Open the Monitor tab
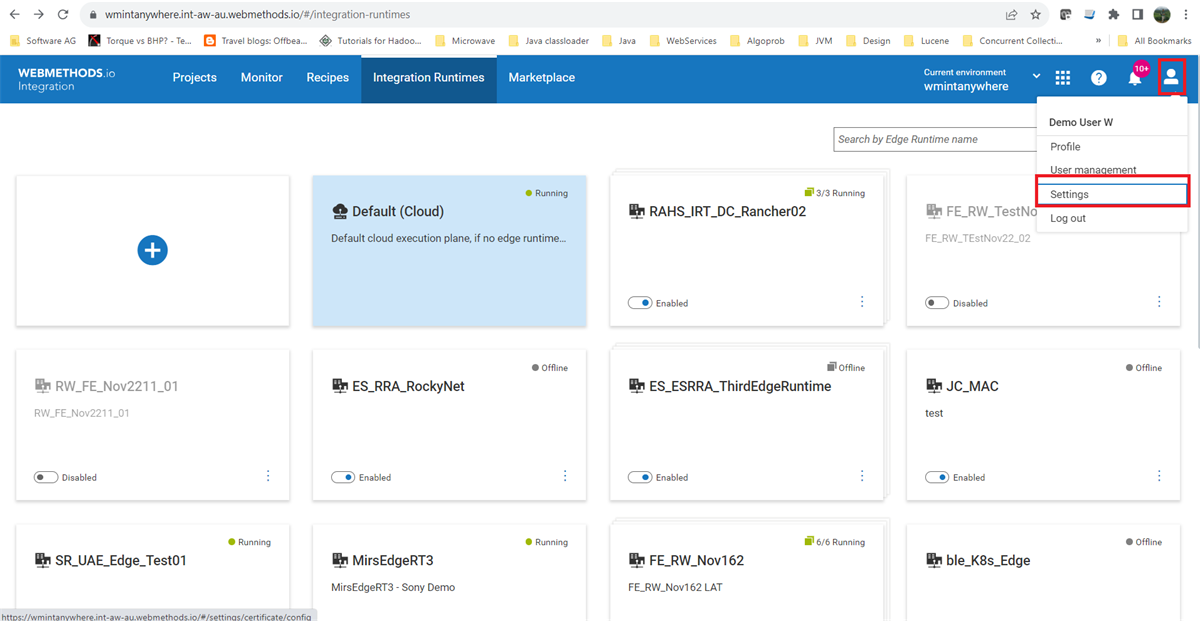 [262, 78]
